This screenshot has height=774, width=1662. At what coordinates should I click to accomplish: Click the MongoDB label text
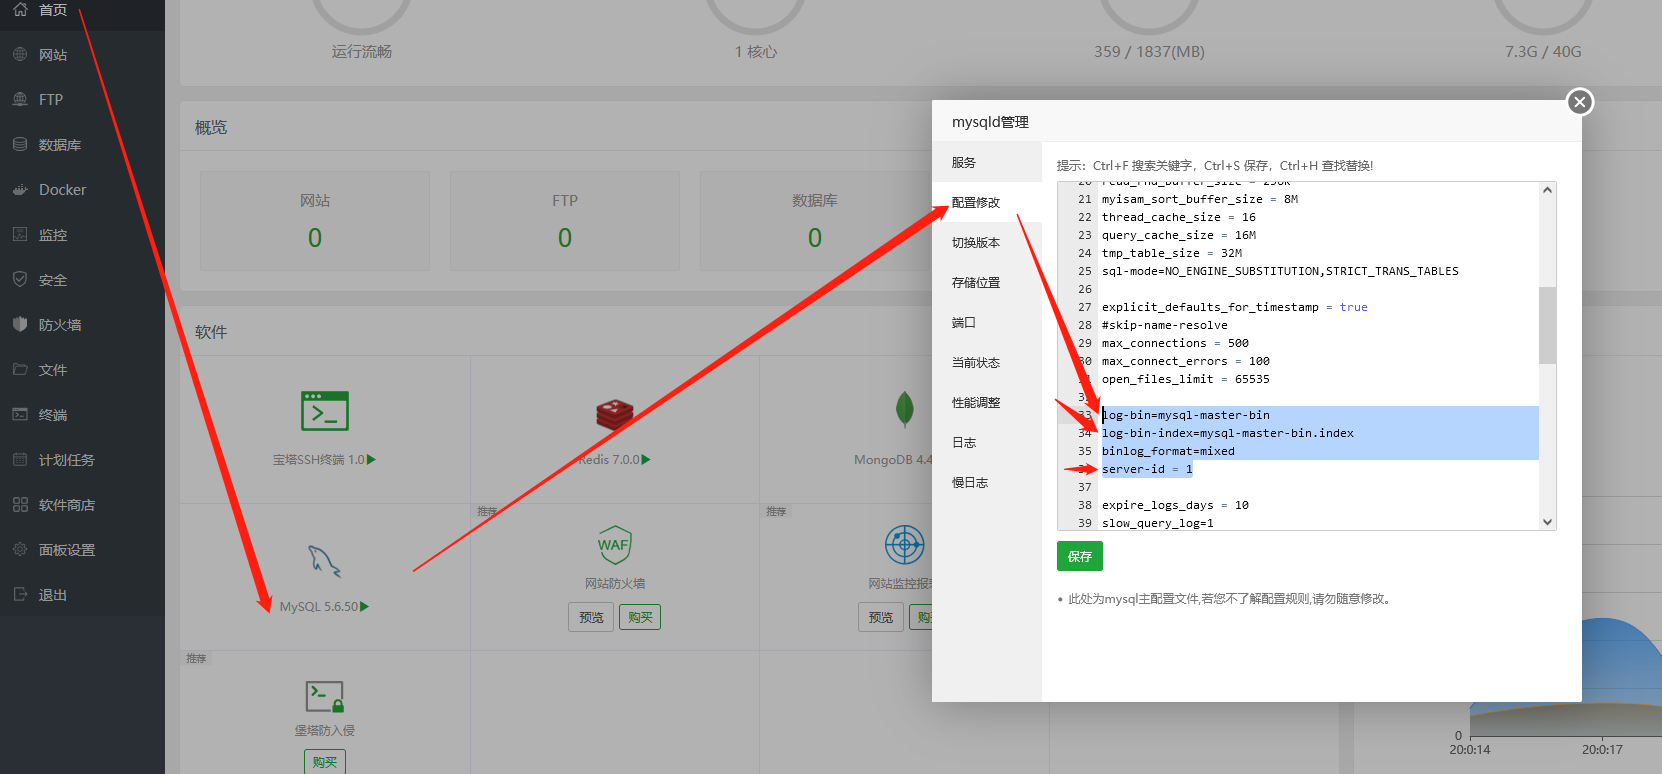coord(893,460)
